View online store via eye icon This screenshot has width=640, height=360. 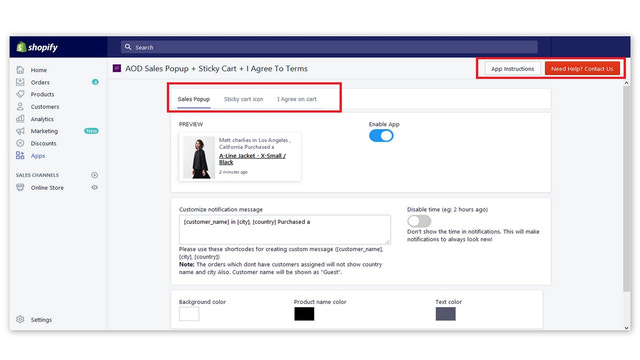pos(95,187)
